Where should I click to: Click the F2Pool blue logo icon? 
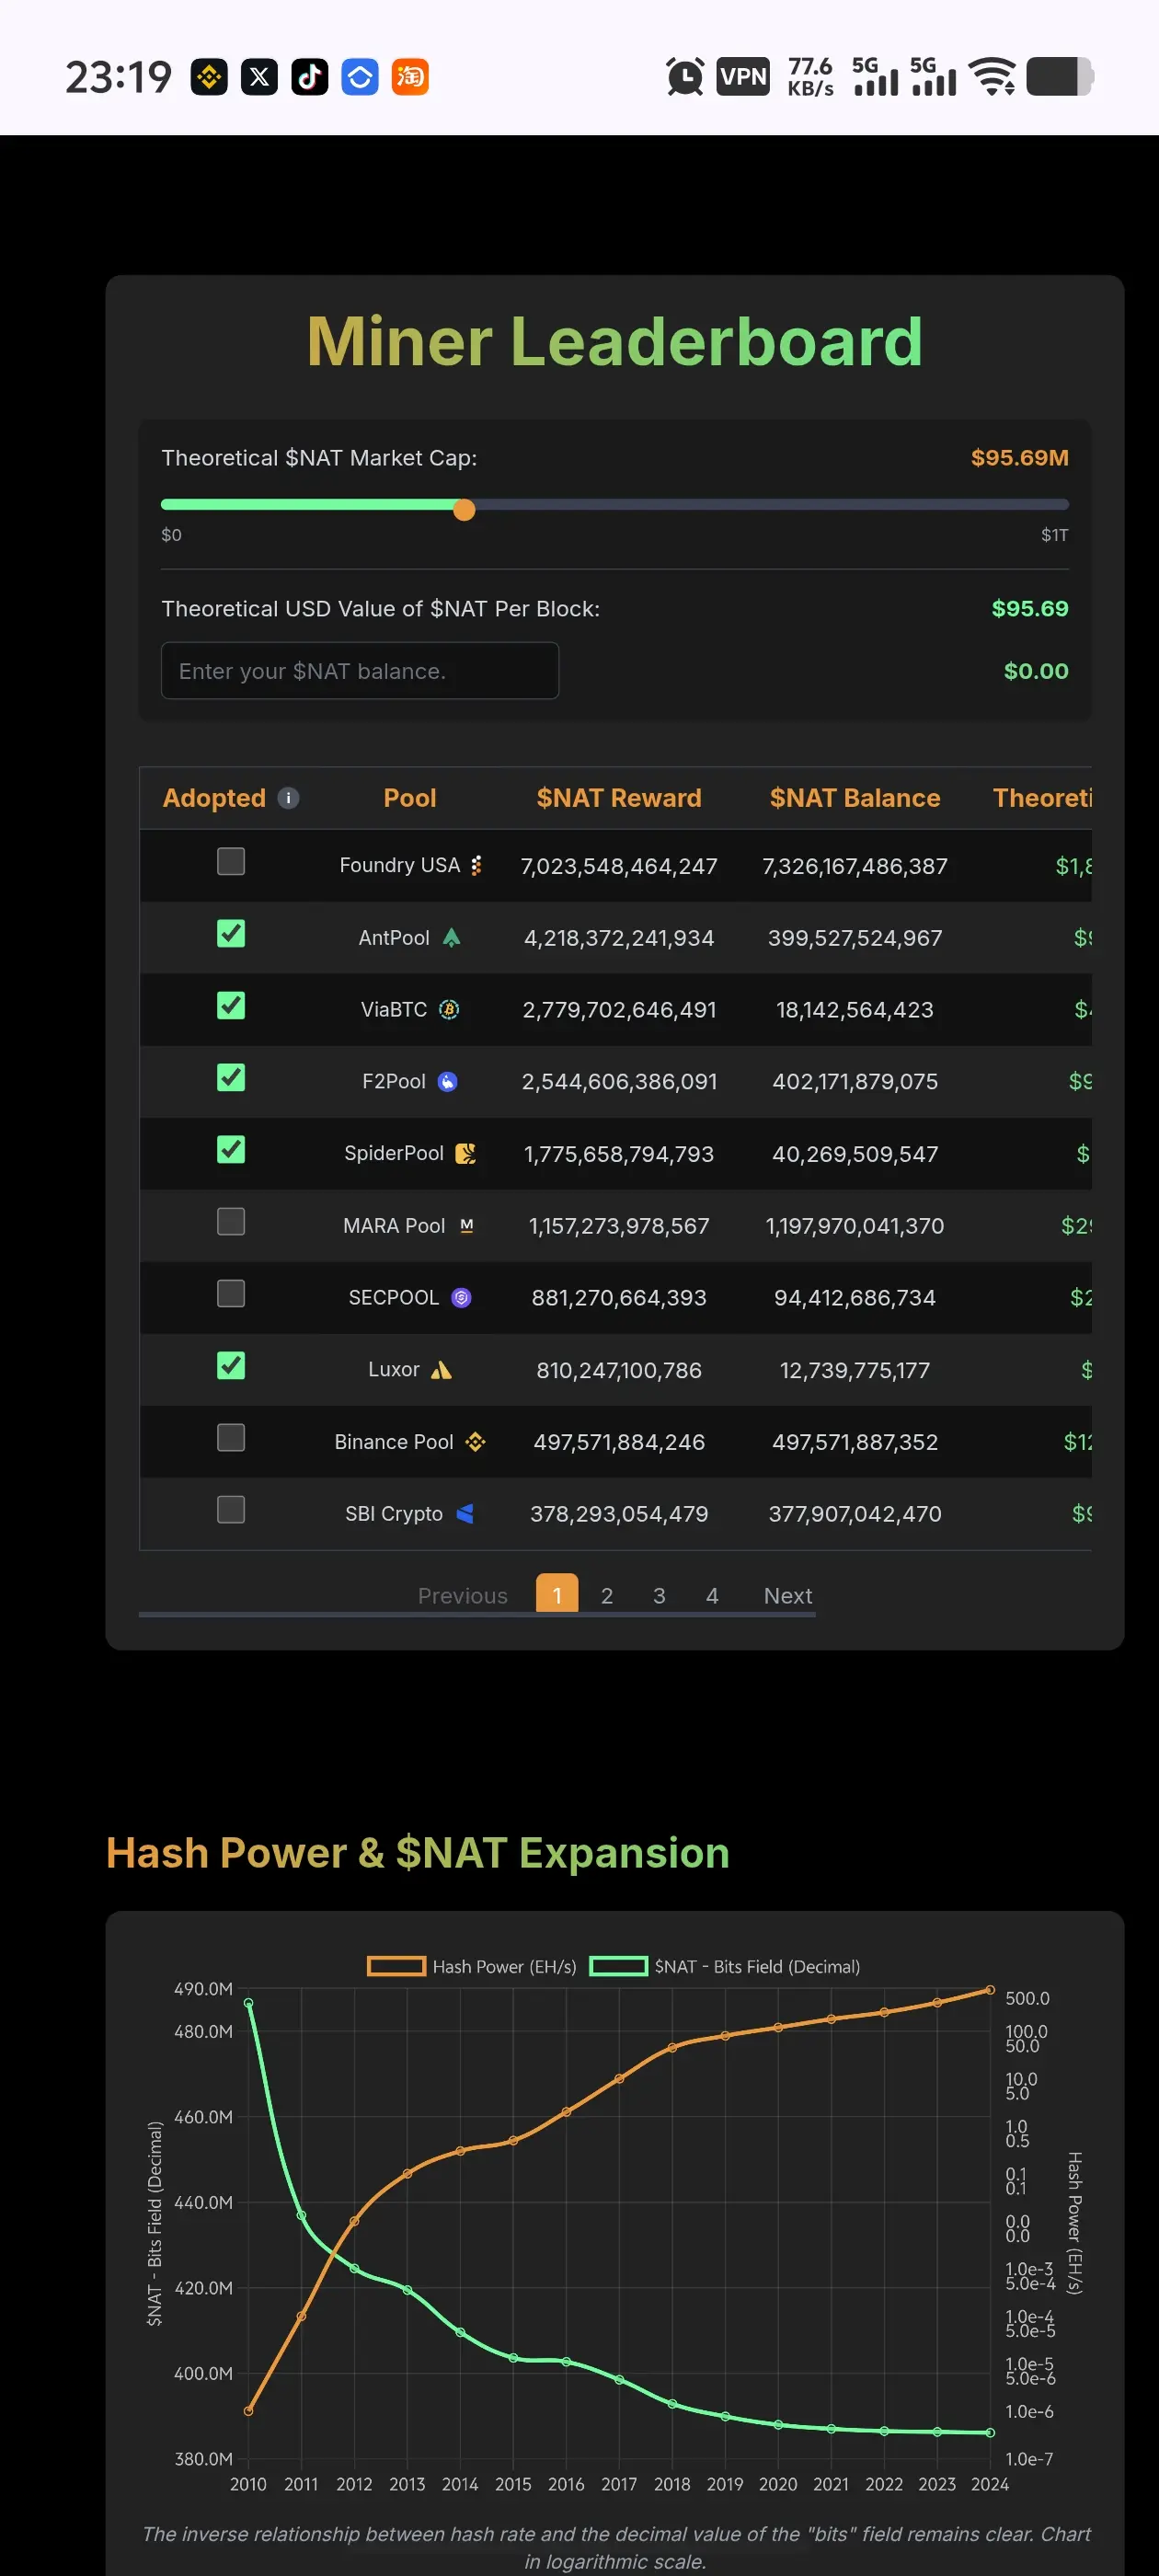coord(448,1081)
